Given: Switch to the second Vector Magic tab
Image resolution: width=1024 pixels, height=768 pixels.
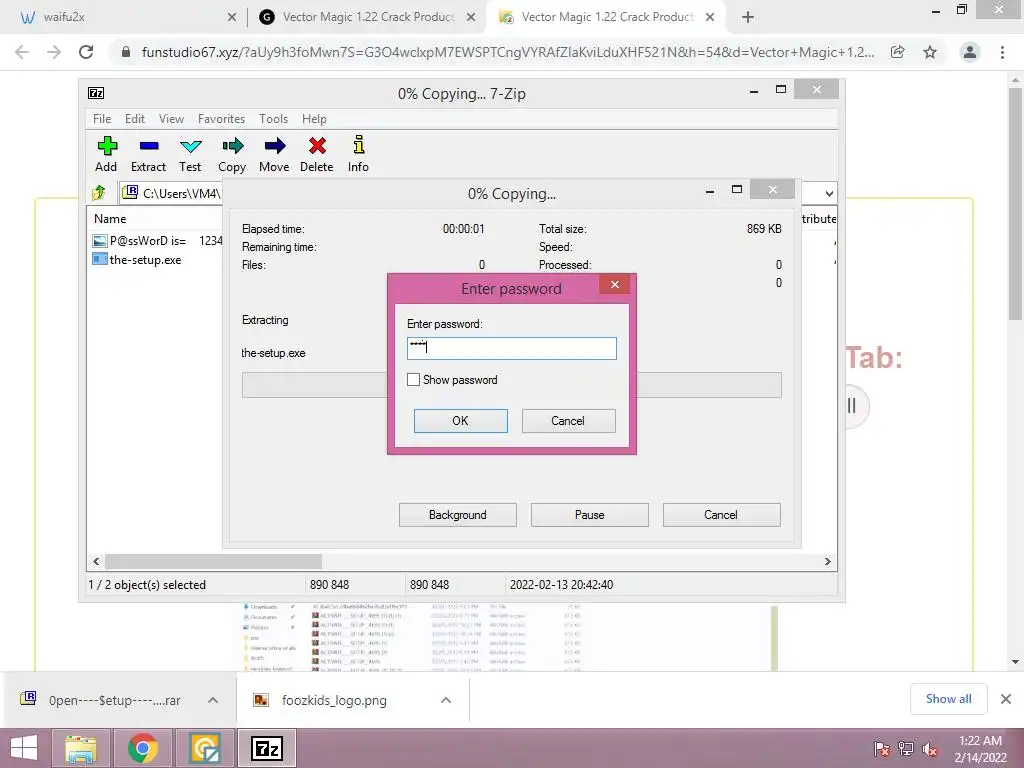Looking at the screenshot, I should pyautogui.click(x=607, y=17).
